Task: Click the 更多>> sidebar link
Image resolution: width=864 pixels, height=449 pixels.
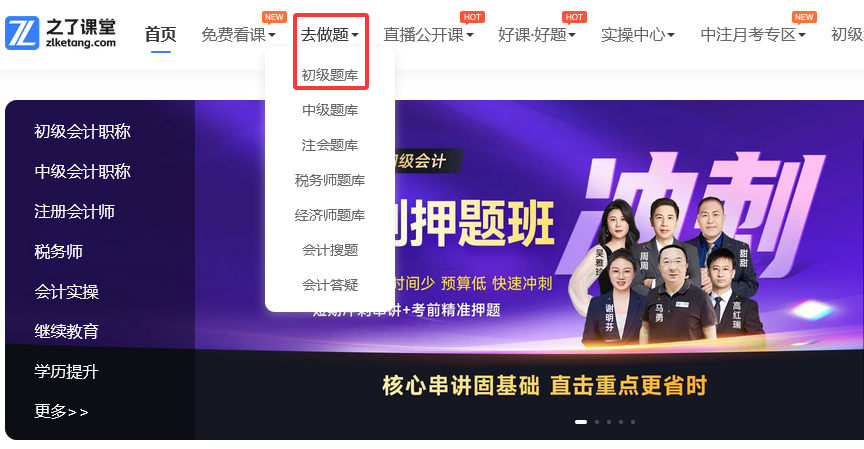Action: pyautogui.click(x=61, y=411)
